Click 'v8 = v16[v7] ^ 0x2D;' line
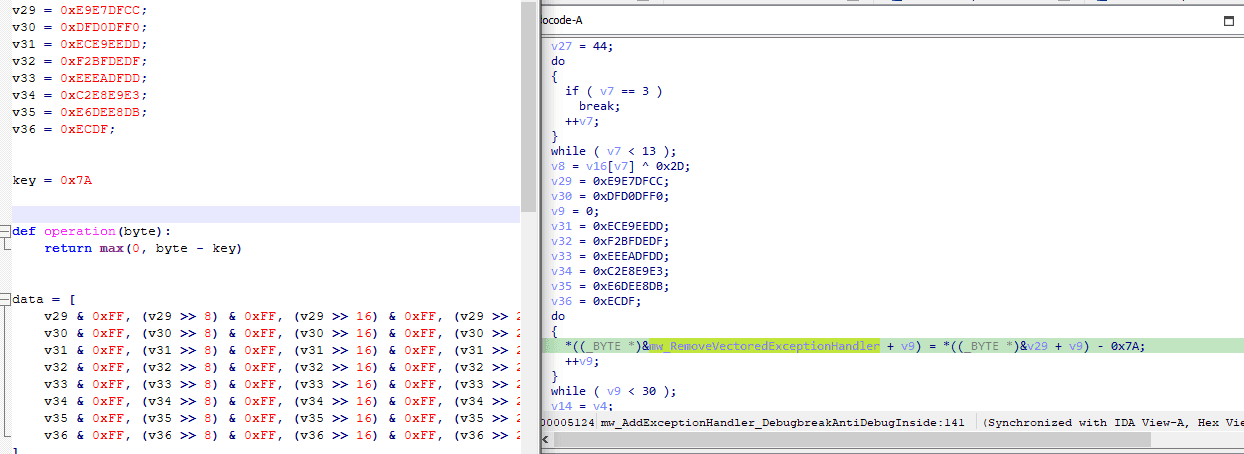The width and height of the screenshot is (1244, 454). click(620, 166)
